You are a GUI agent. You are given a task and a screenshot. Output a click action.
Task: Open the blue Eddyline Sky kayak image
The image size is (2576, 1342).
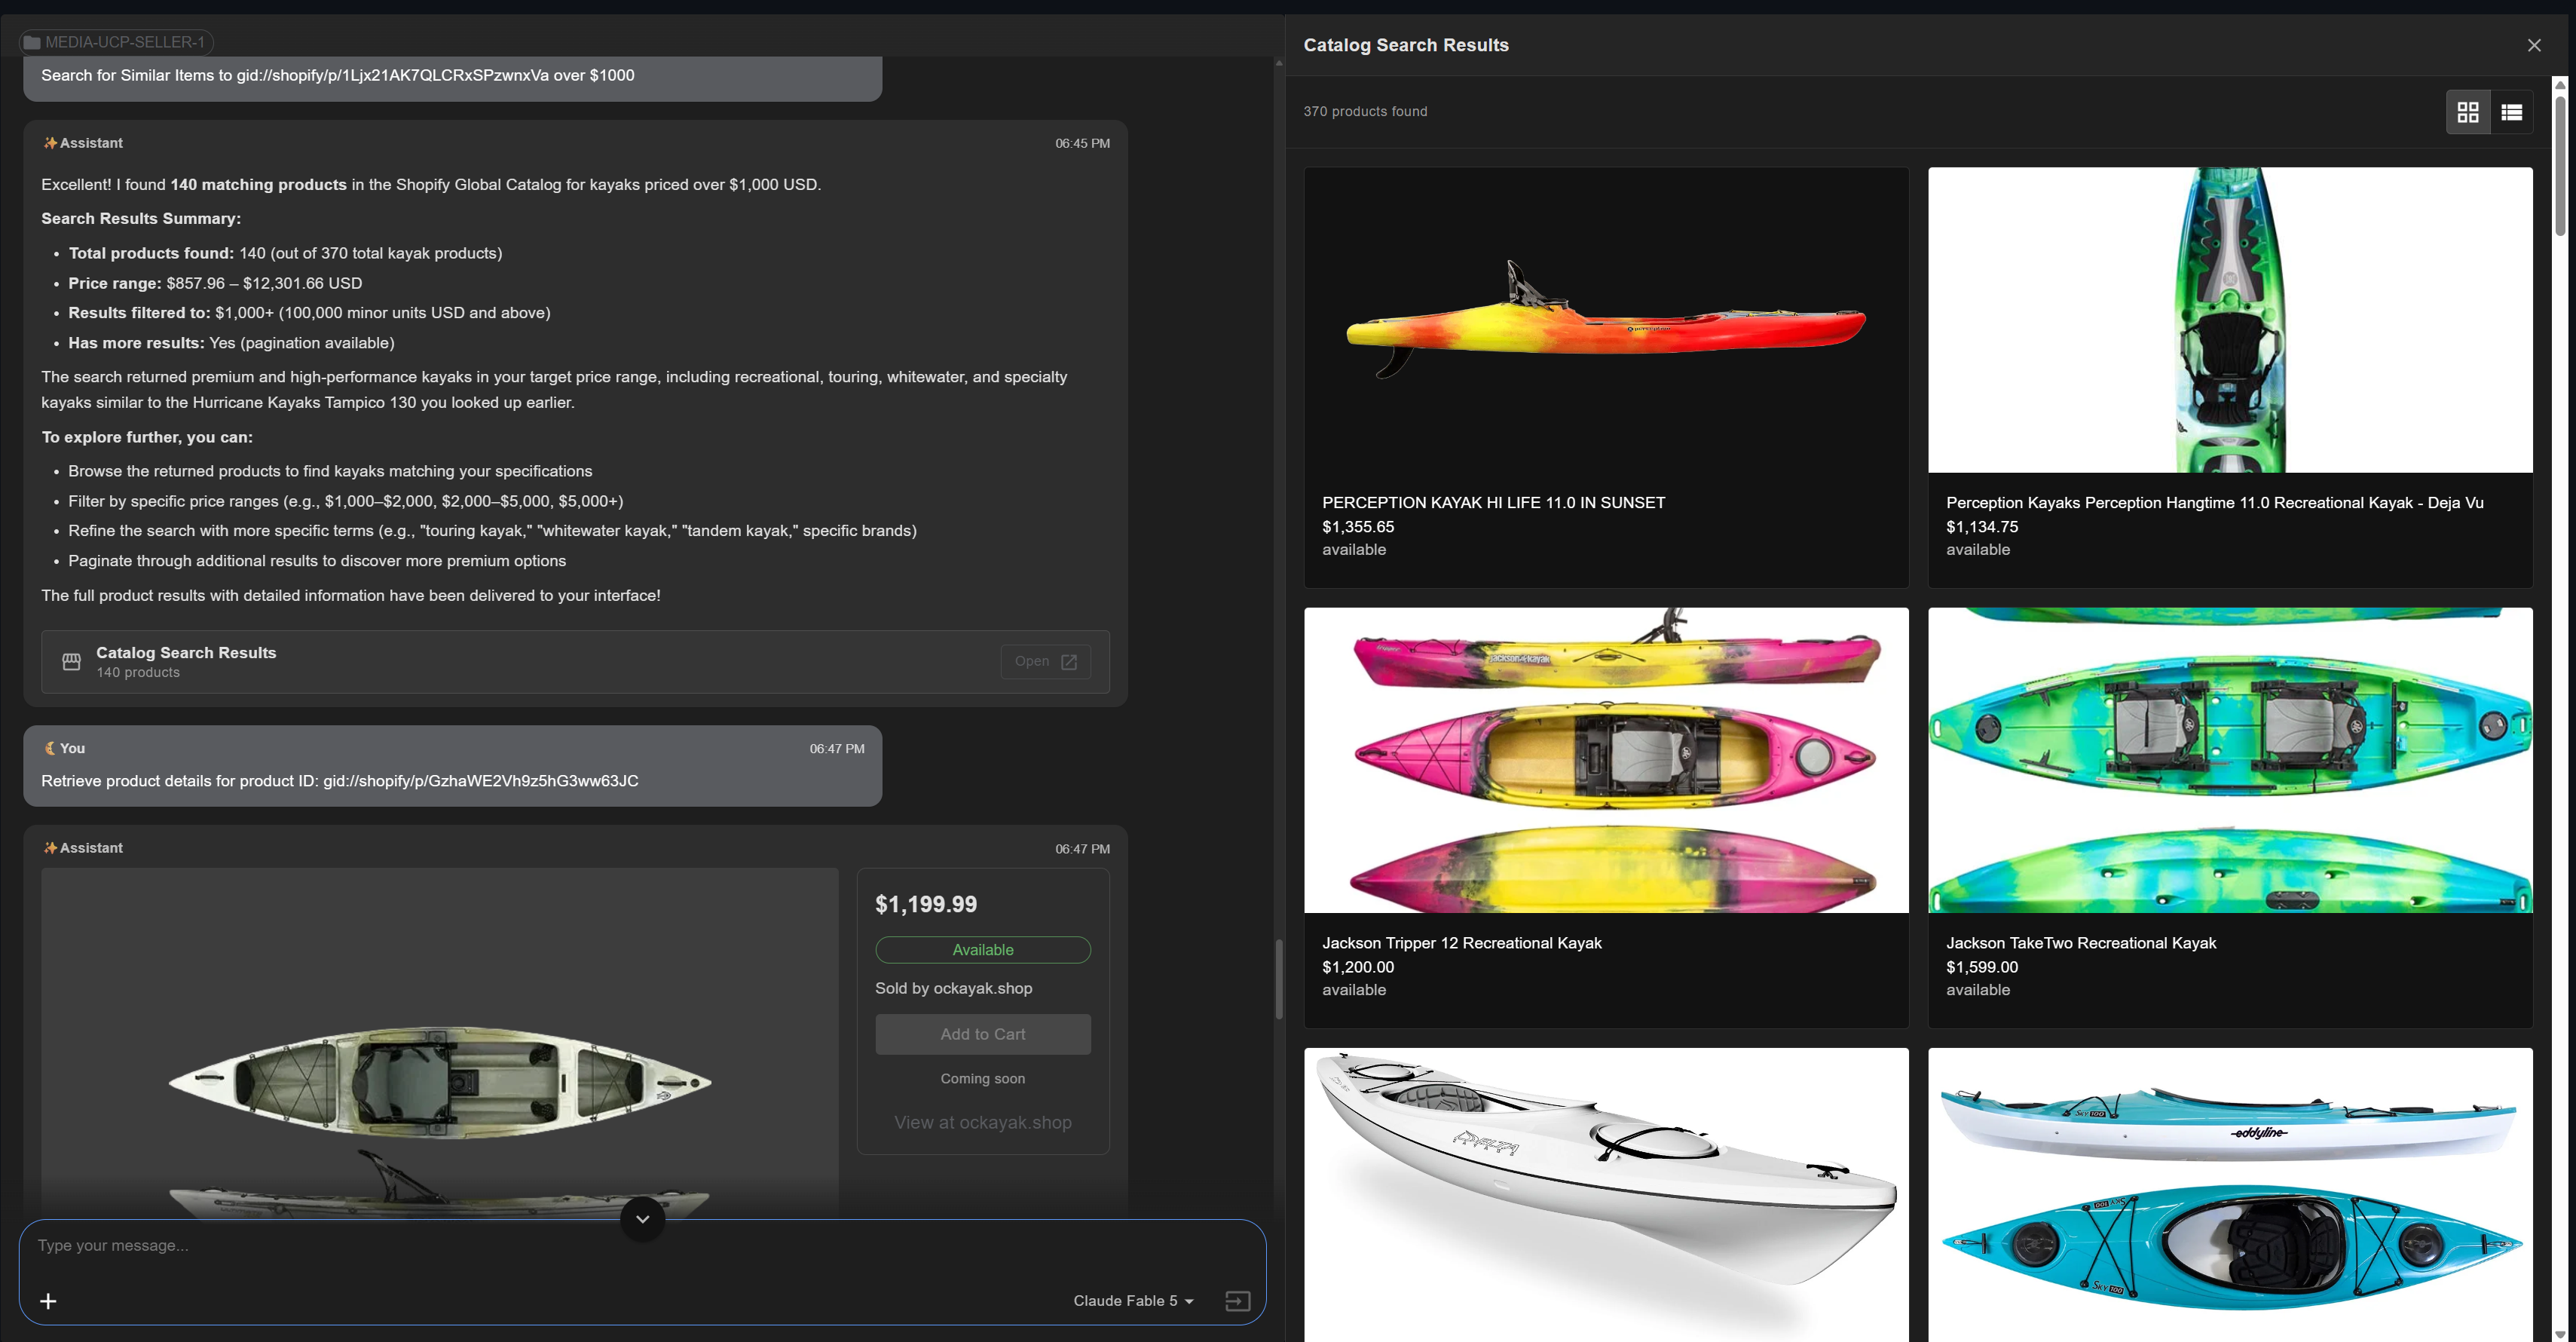point(2230,1195)
